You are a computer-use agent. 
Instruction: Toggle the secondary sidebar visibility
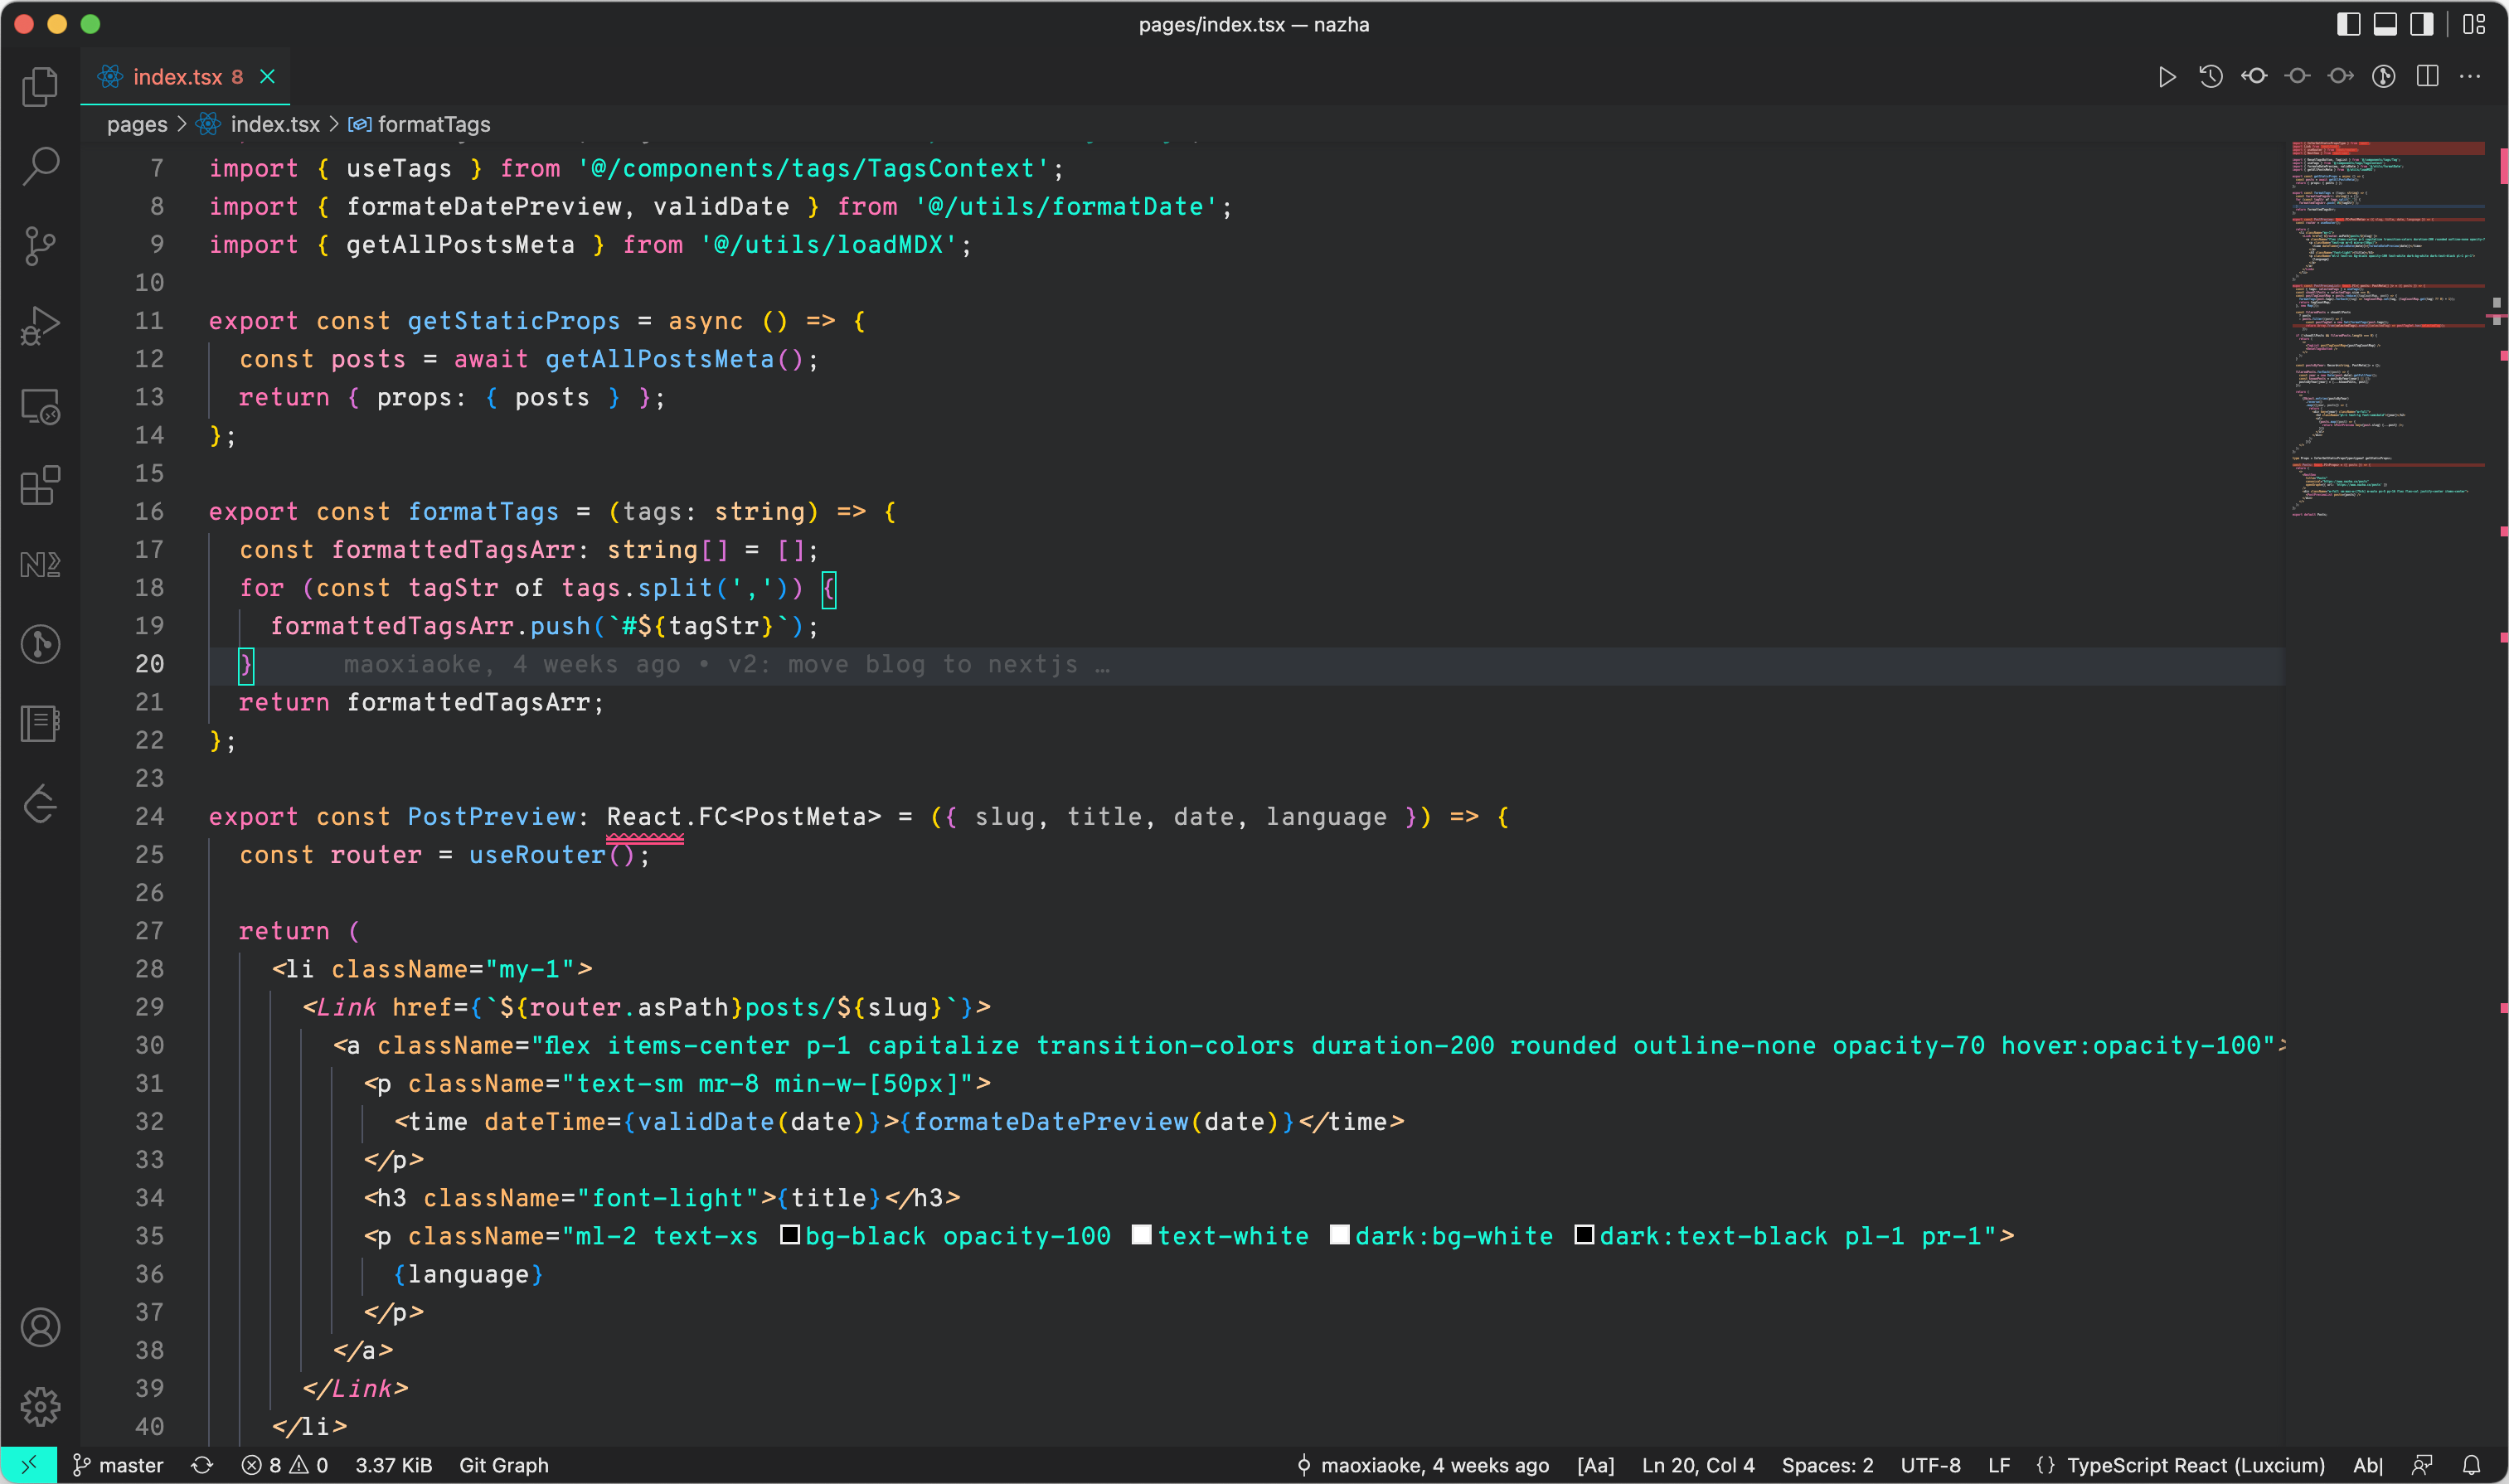(x=2423, y=24)
